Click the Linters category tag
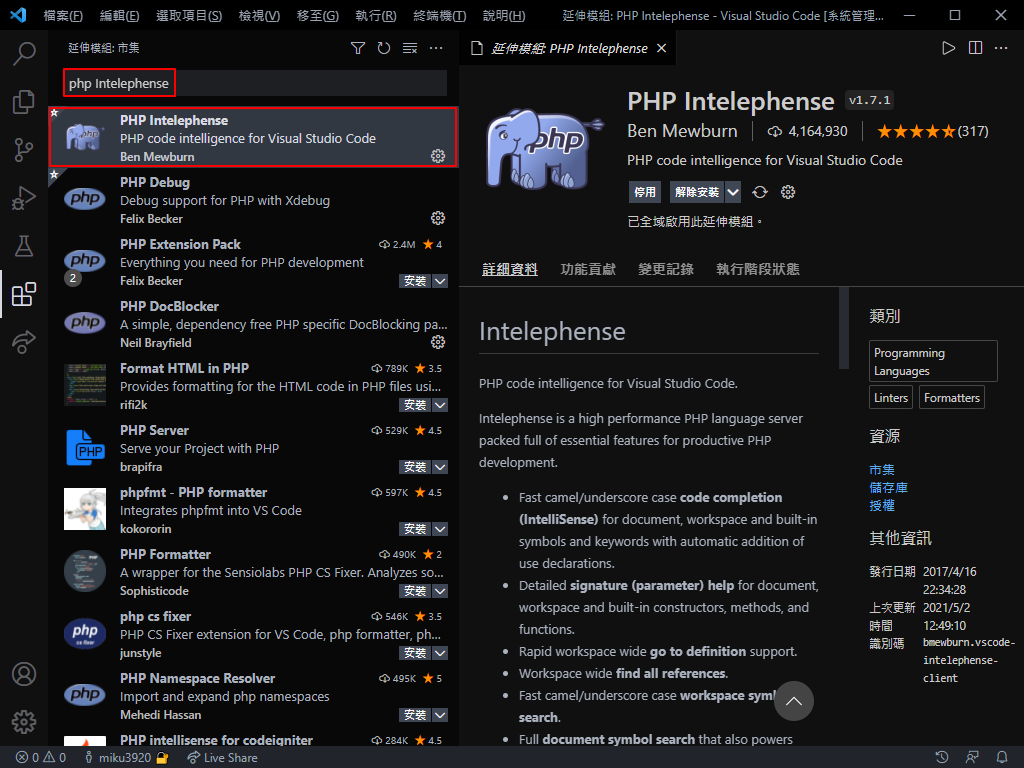Image resolution: width=1024 pixels, height=768 pixels. pos(891,398)
